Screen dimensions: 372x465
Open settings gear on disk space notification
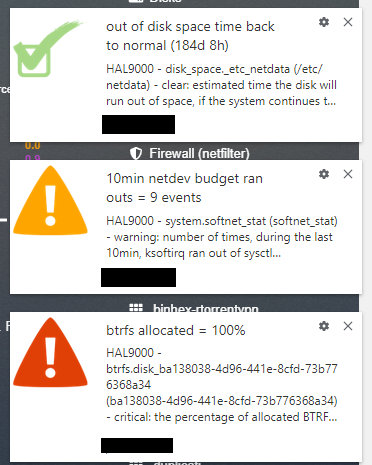coord(324,22)
